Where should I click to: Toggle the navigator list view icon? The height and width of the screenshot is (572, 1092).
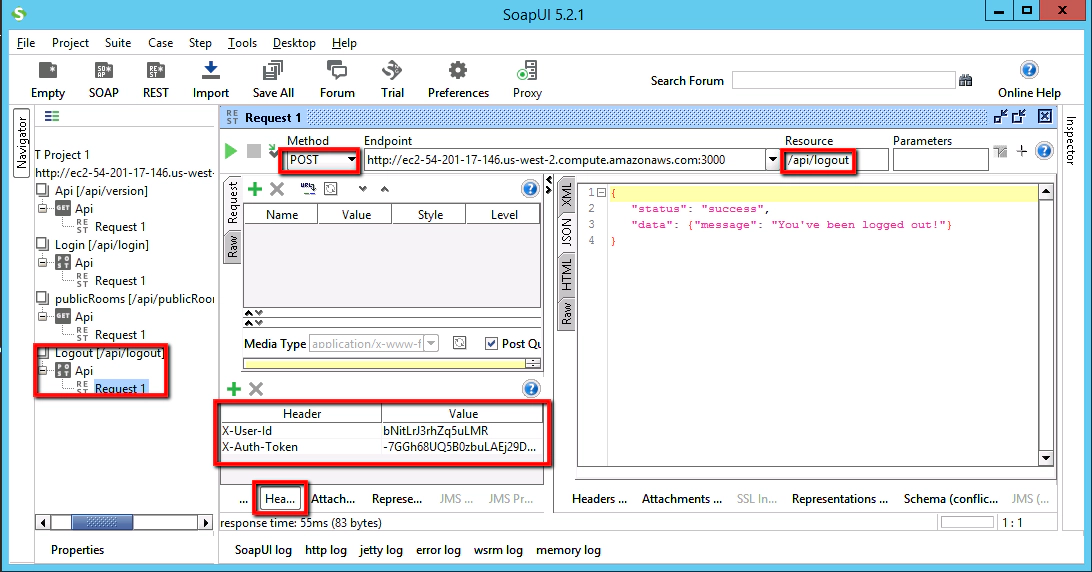click(x=52, y=116)
